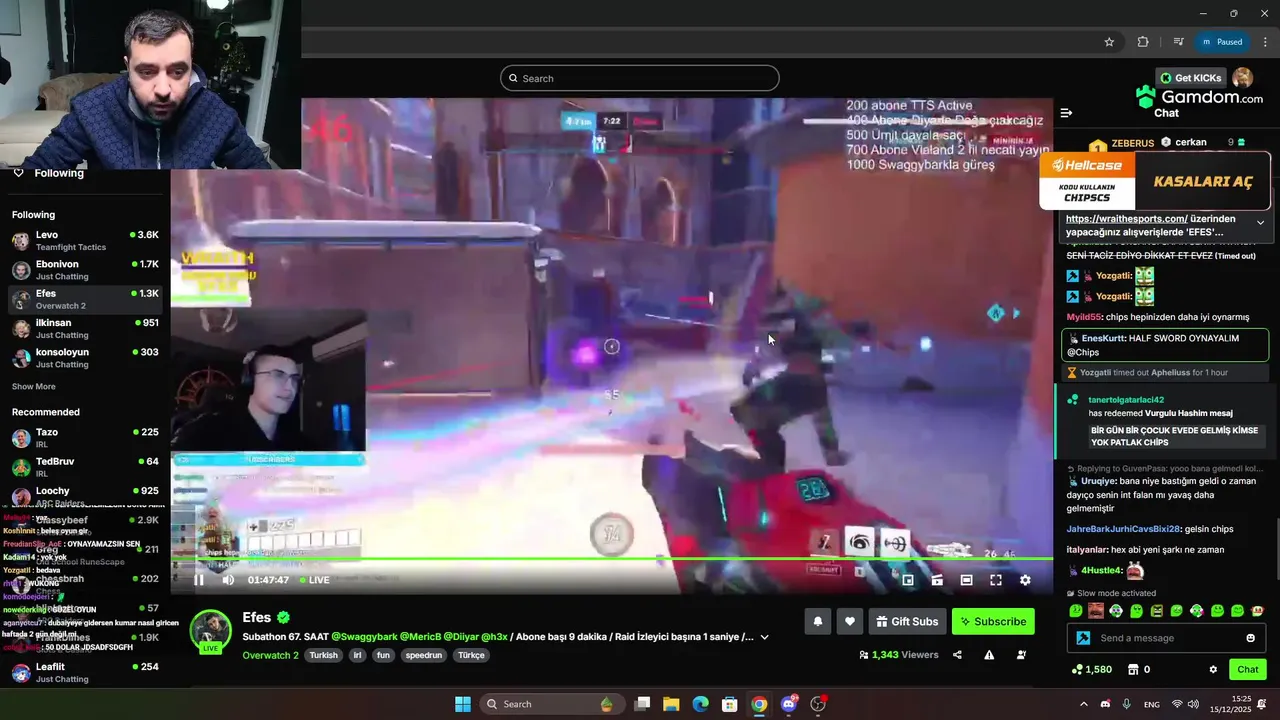
Task: Pause the live stream video
Action: [199, 580]
